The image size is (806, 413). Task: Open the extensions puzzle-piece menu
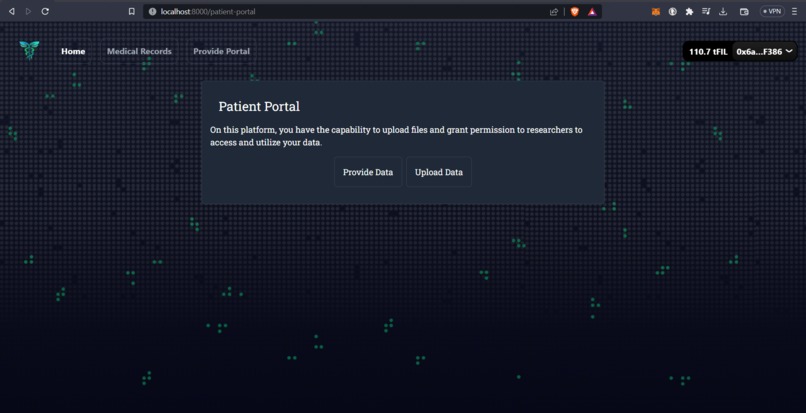pos(689,11)
